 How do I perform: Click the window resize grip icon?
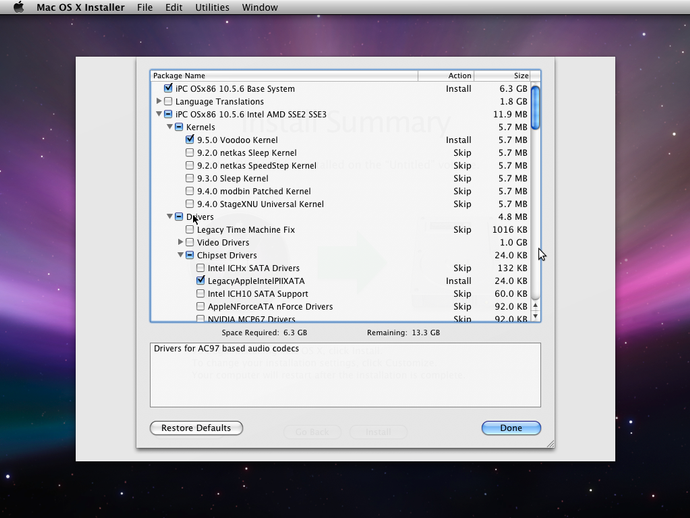[x=551, y=444]
